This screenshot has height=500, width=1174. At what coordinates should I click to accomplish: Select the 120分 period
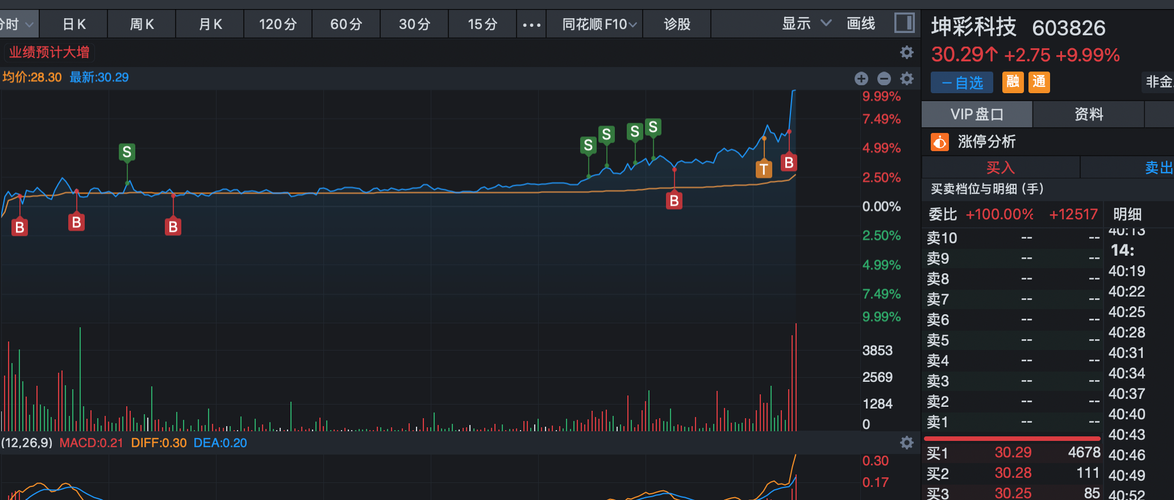click(x=278, y=25)
